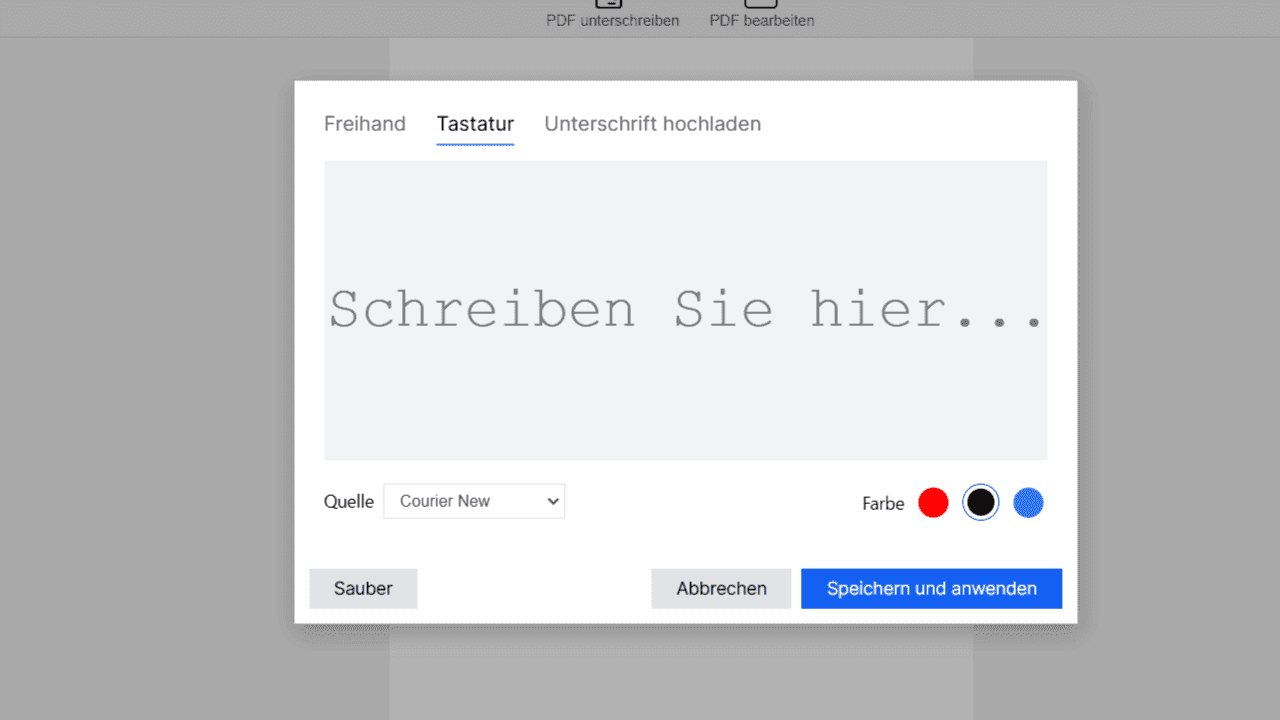Click the Quelle label
The width and height of the screenshot is (1280, 720).
[349, 502]
